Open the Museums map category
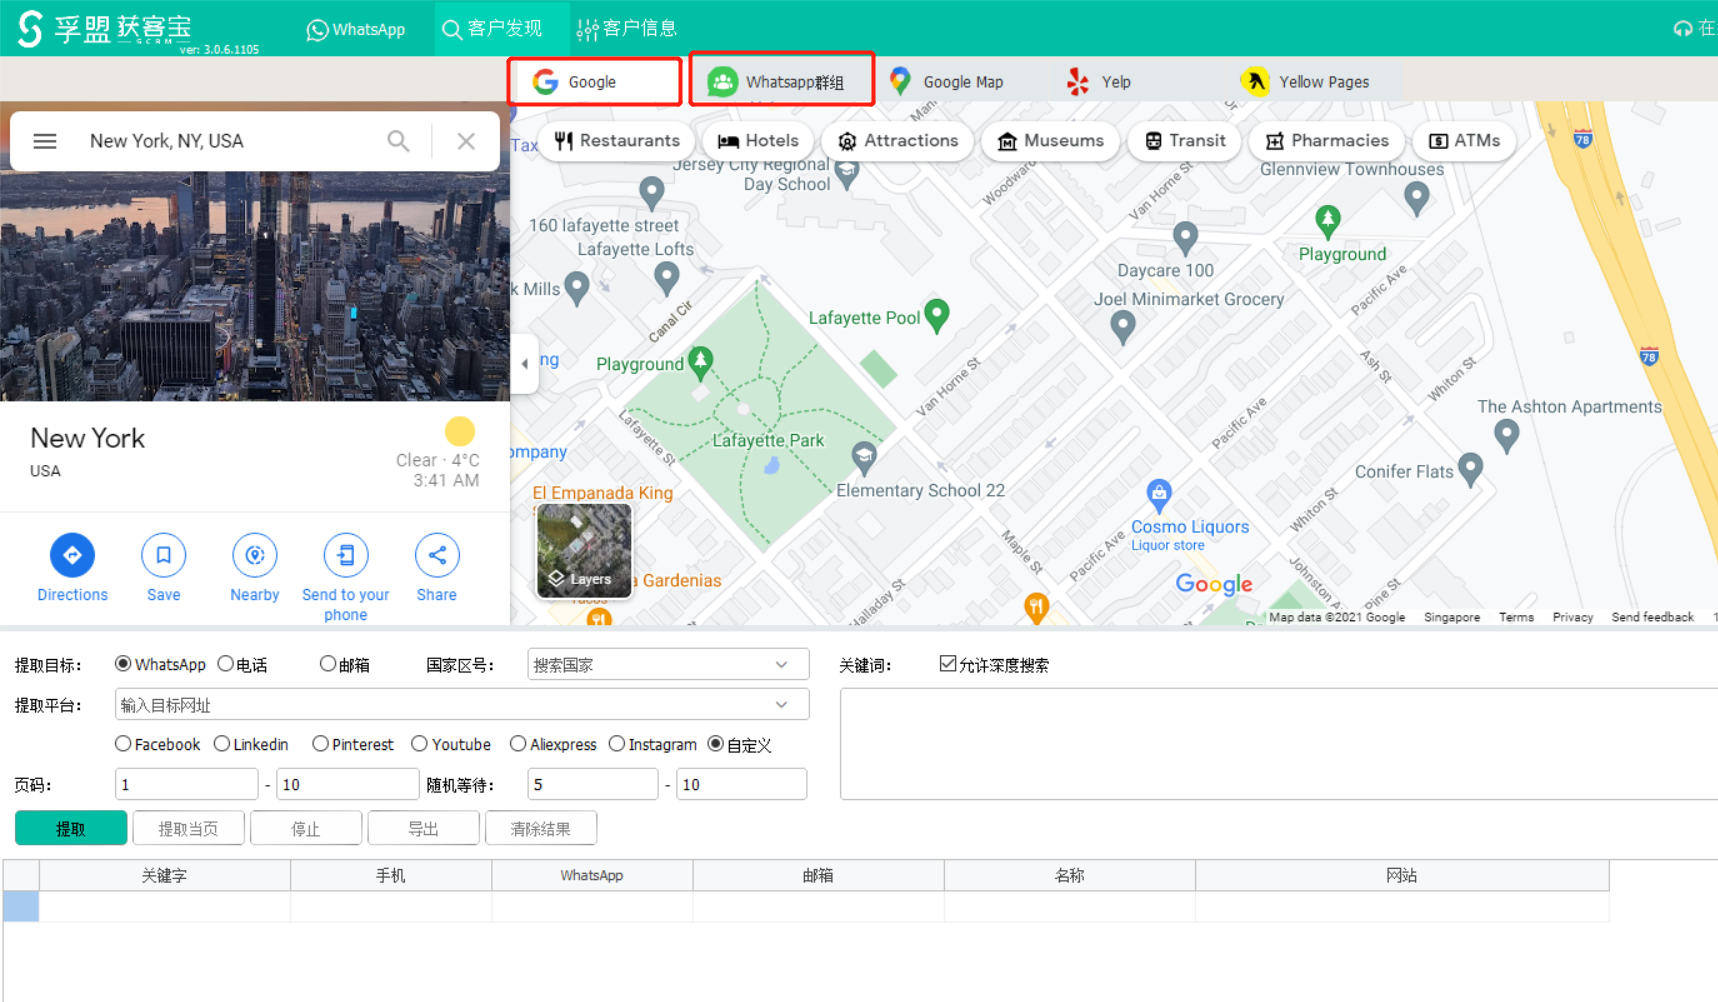Viewport: 1718px width, 1002px height. pos(1050,140)
